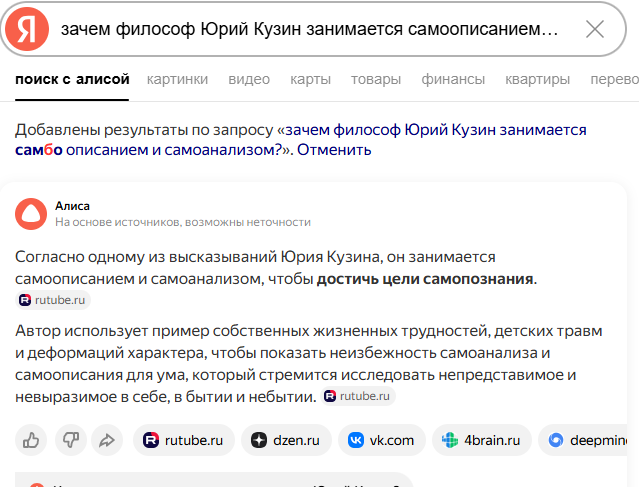Click into the search query field

(x=309, y=29)
